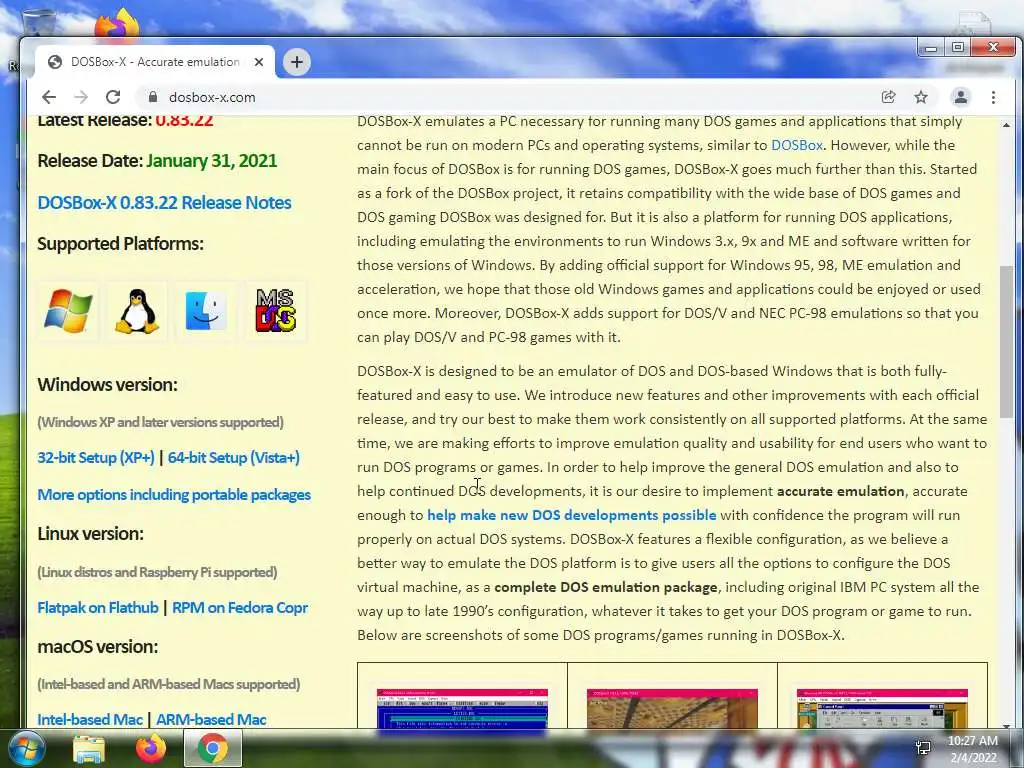Click the padlock site info icon

pyautogui.click(x=153, y=97)
